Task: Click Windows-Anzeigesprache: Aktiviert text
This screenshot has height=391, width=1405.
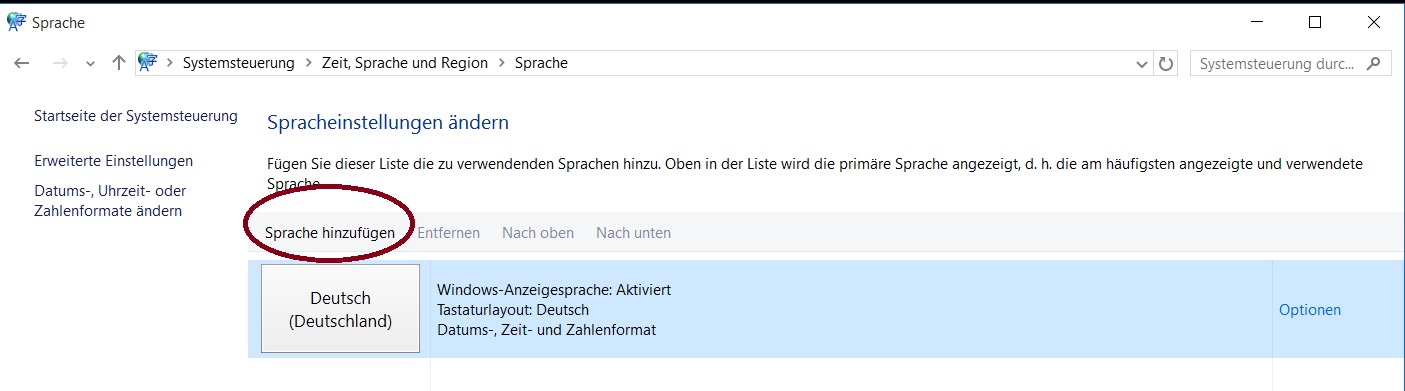Action: pos(554,290)
